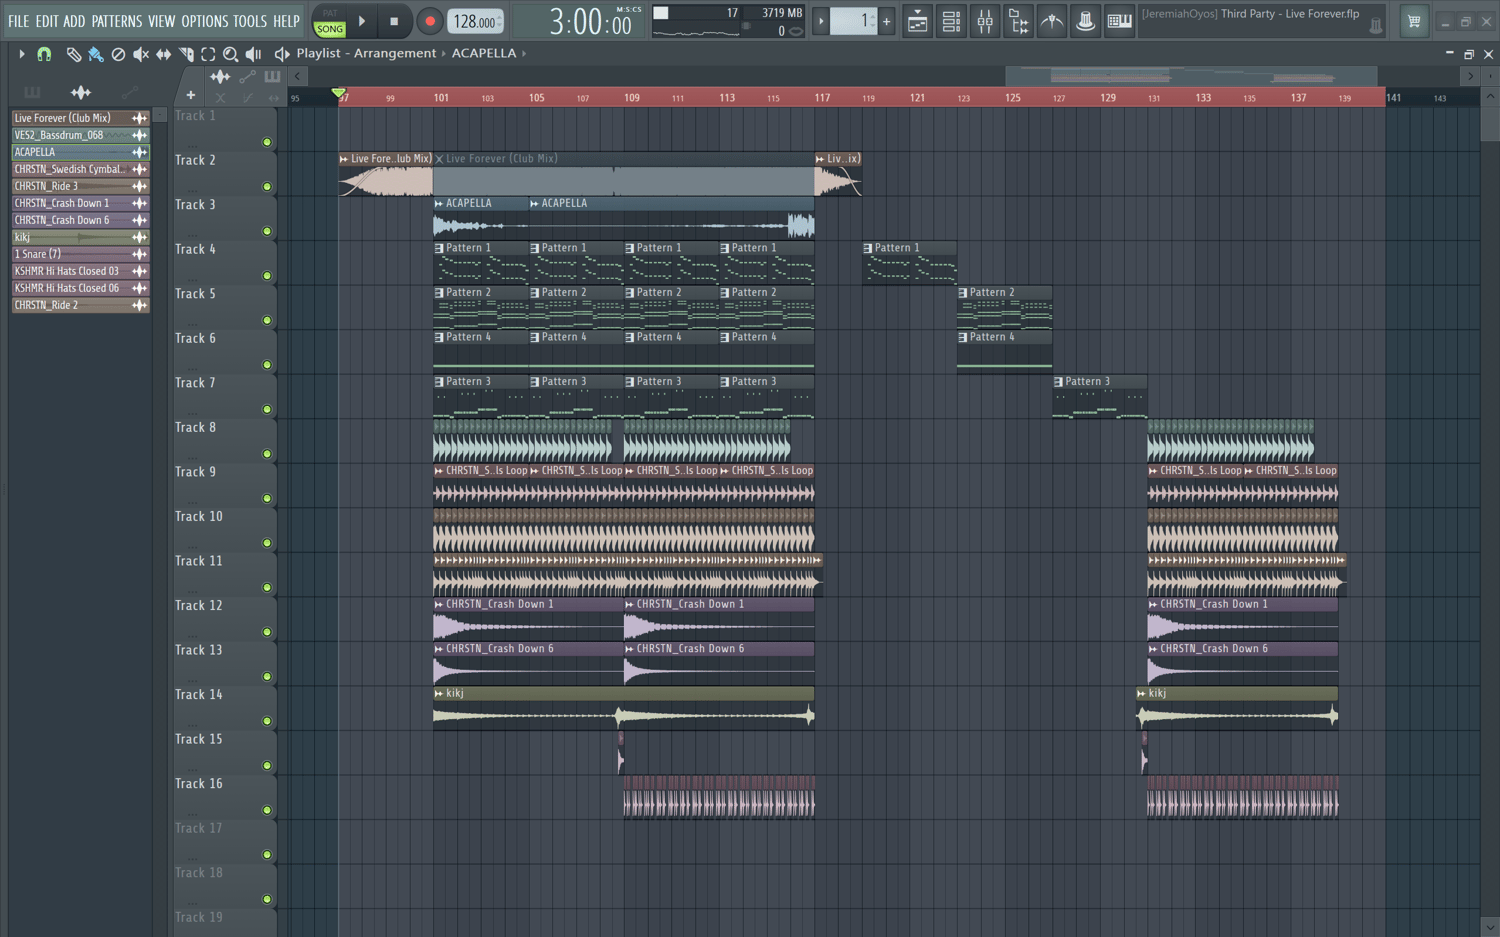
Task: Mute Track 2 using its green dot
Action: point(267,187)
